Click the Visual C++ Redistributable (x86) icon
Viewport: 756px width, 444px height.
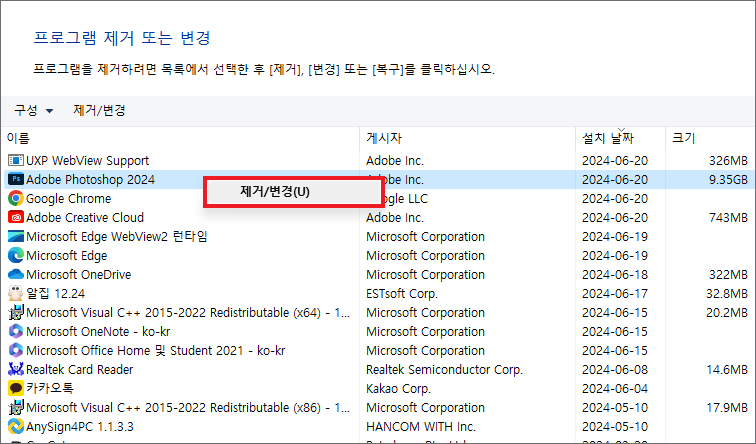point(16,407)
